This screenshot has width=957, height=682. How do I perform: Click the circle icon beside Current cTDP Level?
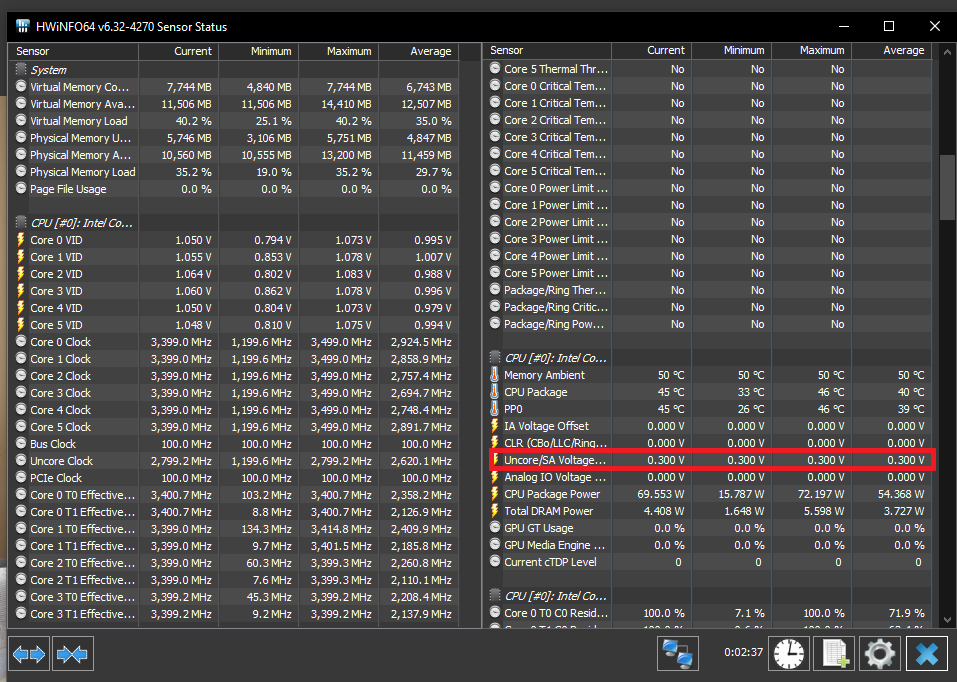(495, 562)
